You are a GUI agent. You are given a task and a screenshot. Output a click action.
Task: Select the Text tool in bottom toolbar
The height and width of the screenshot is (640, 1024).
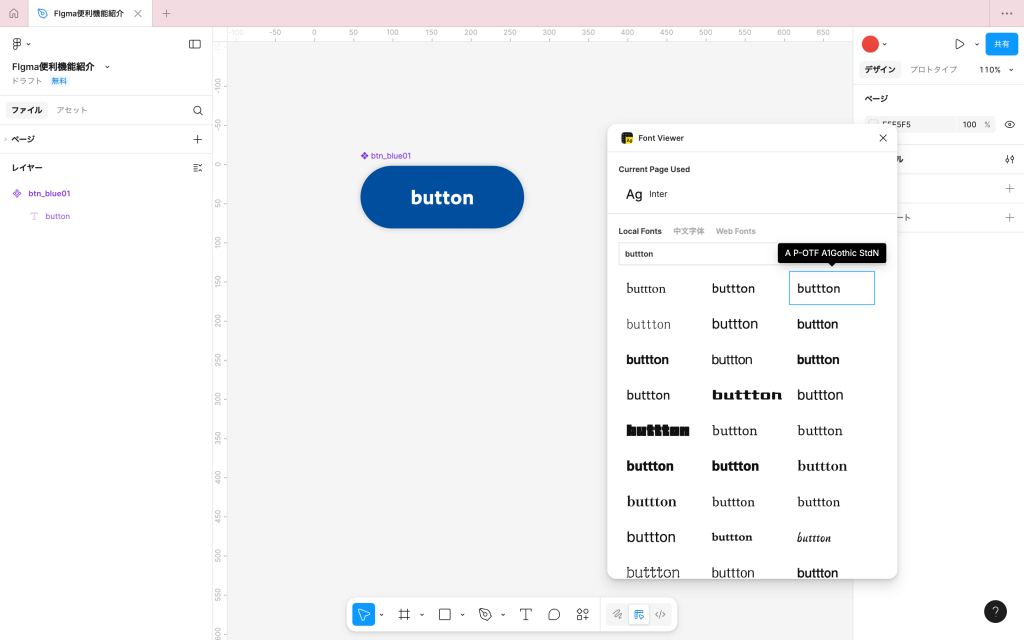point(525,614)
